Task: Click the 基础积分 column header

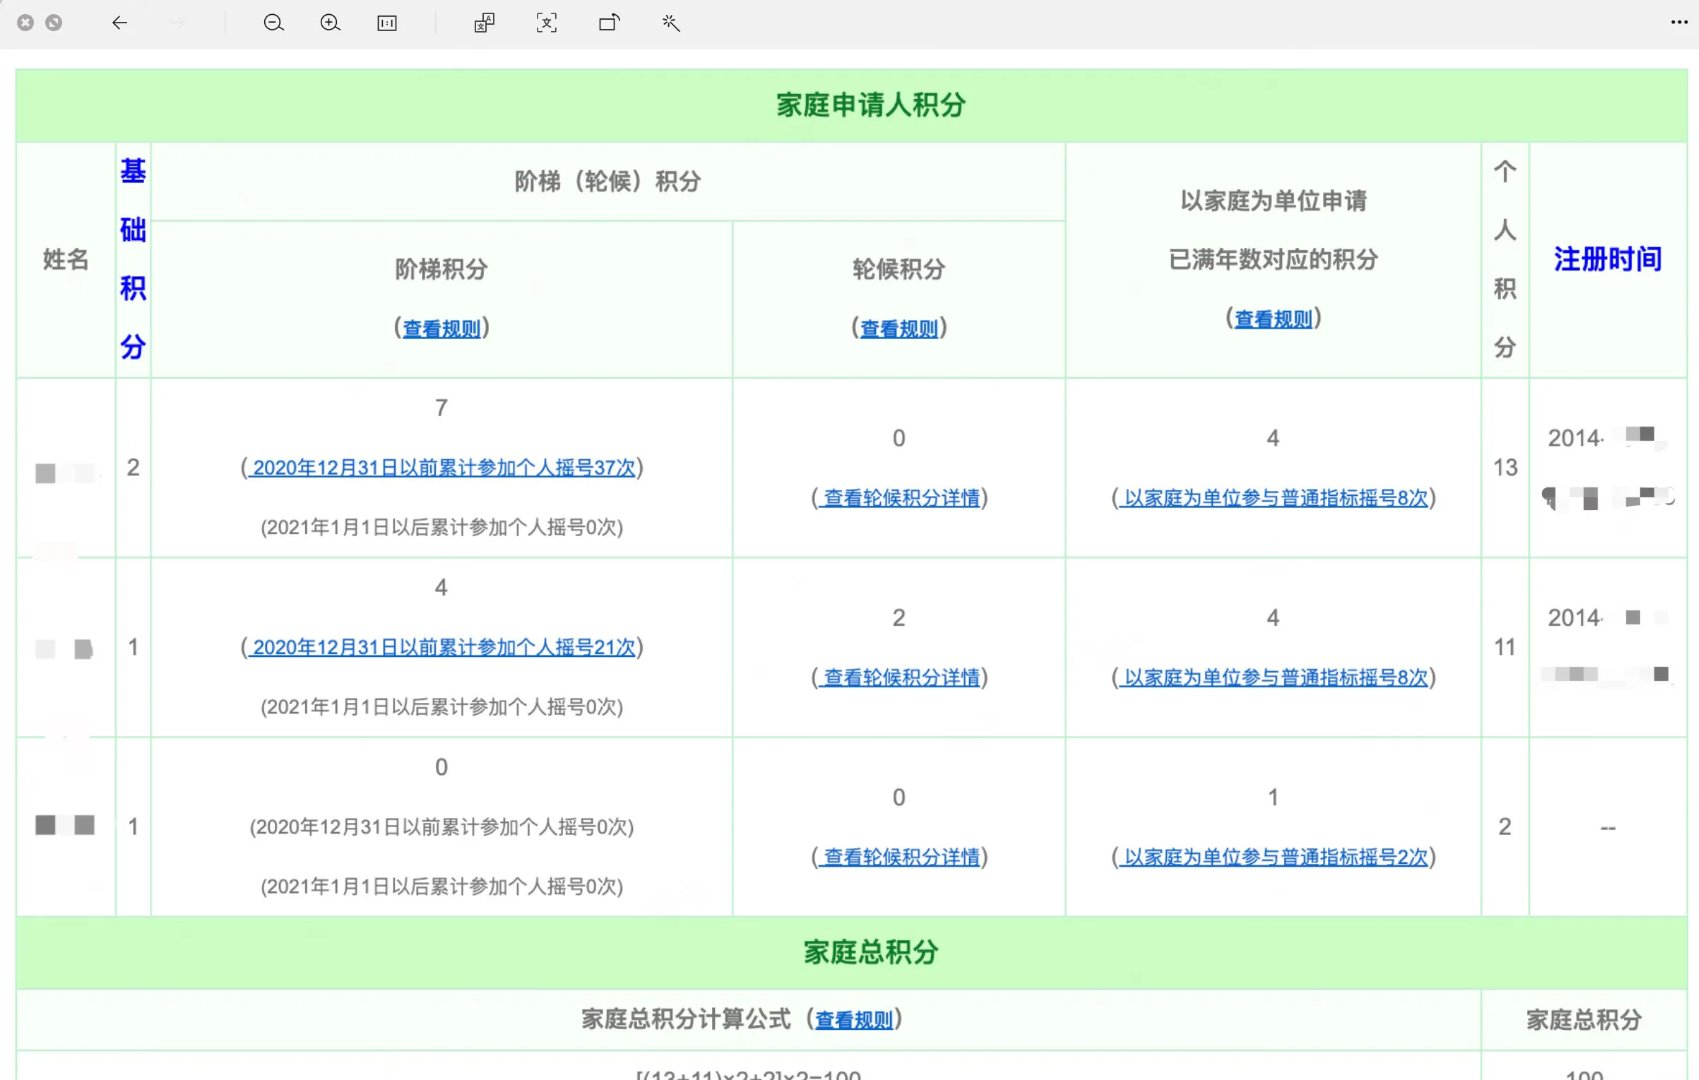Action: pos(133,259)
